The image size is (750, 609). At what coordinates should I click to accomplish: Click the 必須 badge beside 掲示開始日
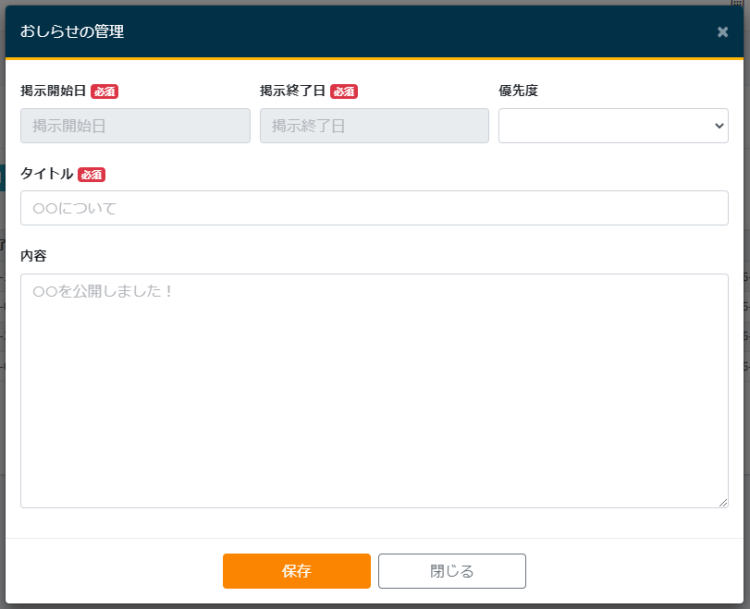(x=105, y=92)
